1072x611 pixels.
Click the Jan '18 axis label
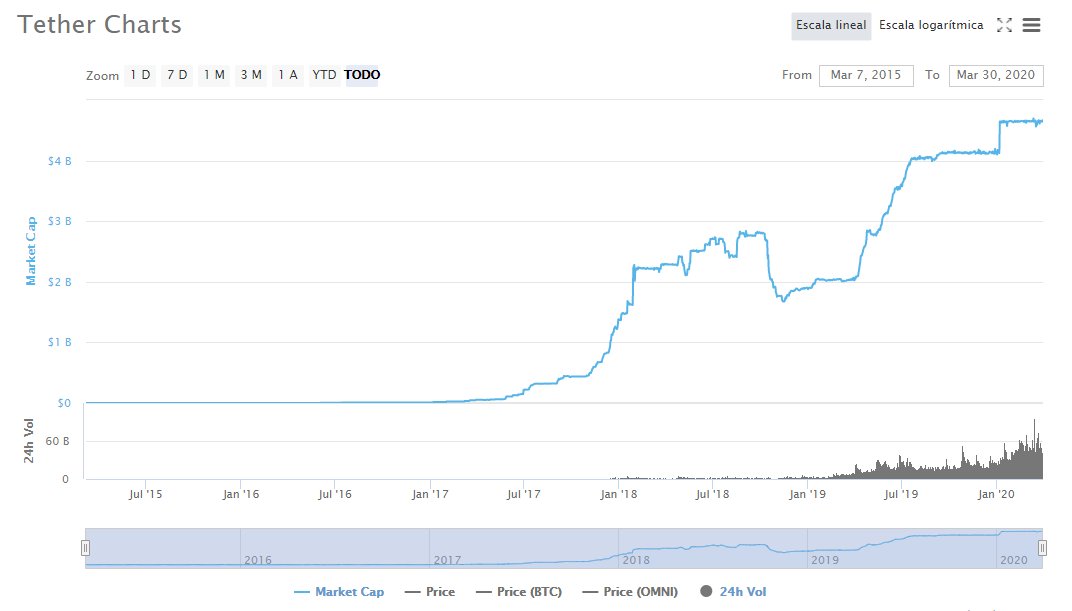(619, 494)
